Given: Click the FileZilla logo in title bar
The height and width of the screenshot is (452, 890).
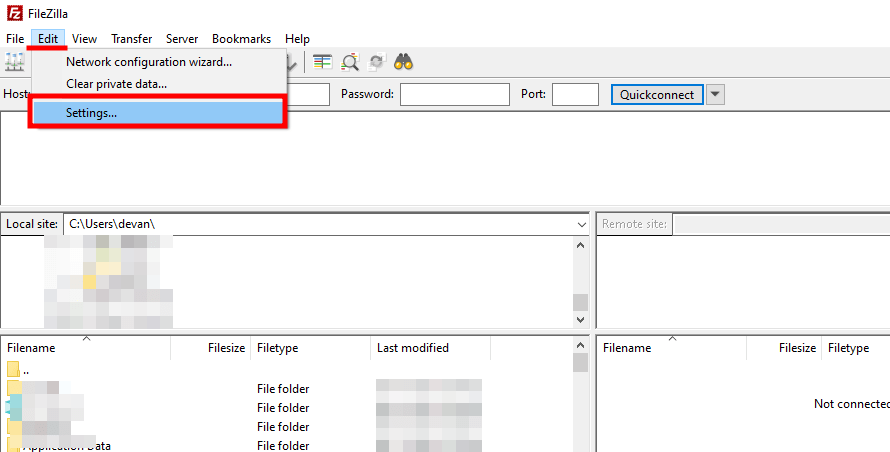Looking at the screenshot, I should click(x=15, y=13).
